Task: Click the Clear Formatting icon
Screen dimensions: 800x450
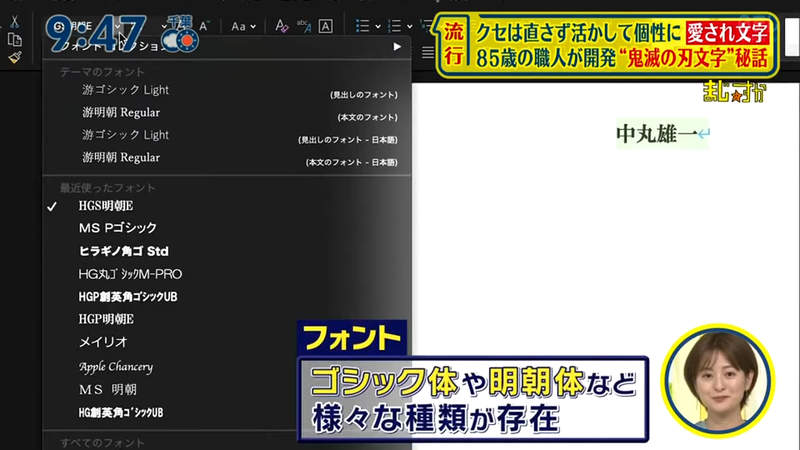Action: coord(281,26)
